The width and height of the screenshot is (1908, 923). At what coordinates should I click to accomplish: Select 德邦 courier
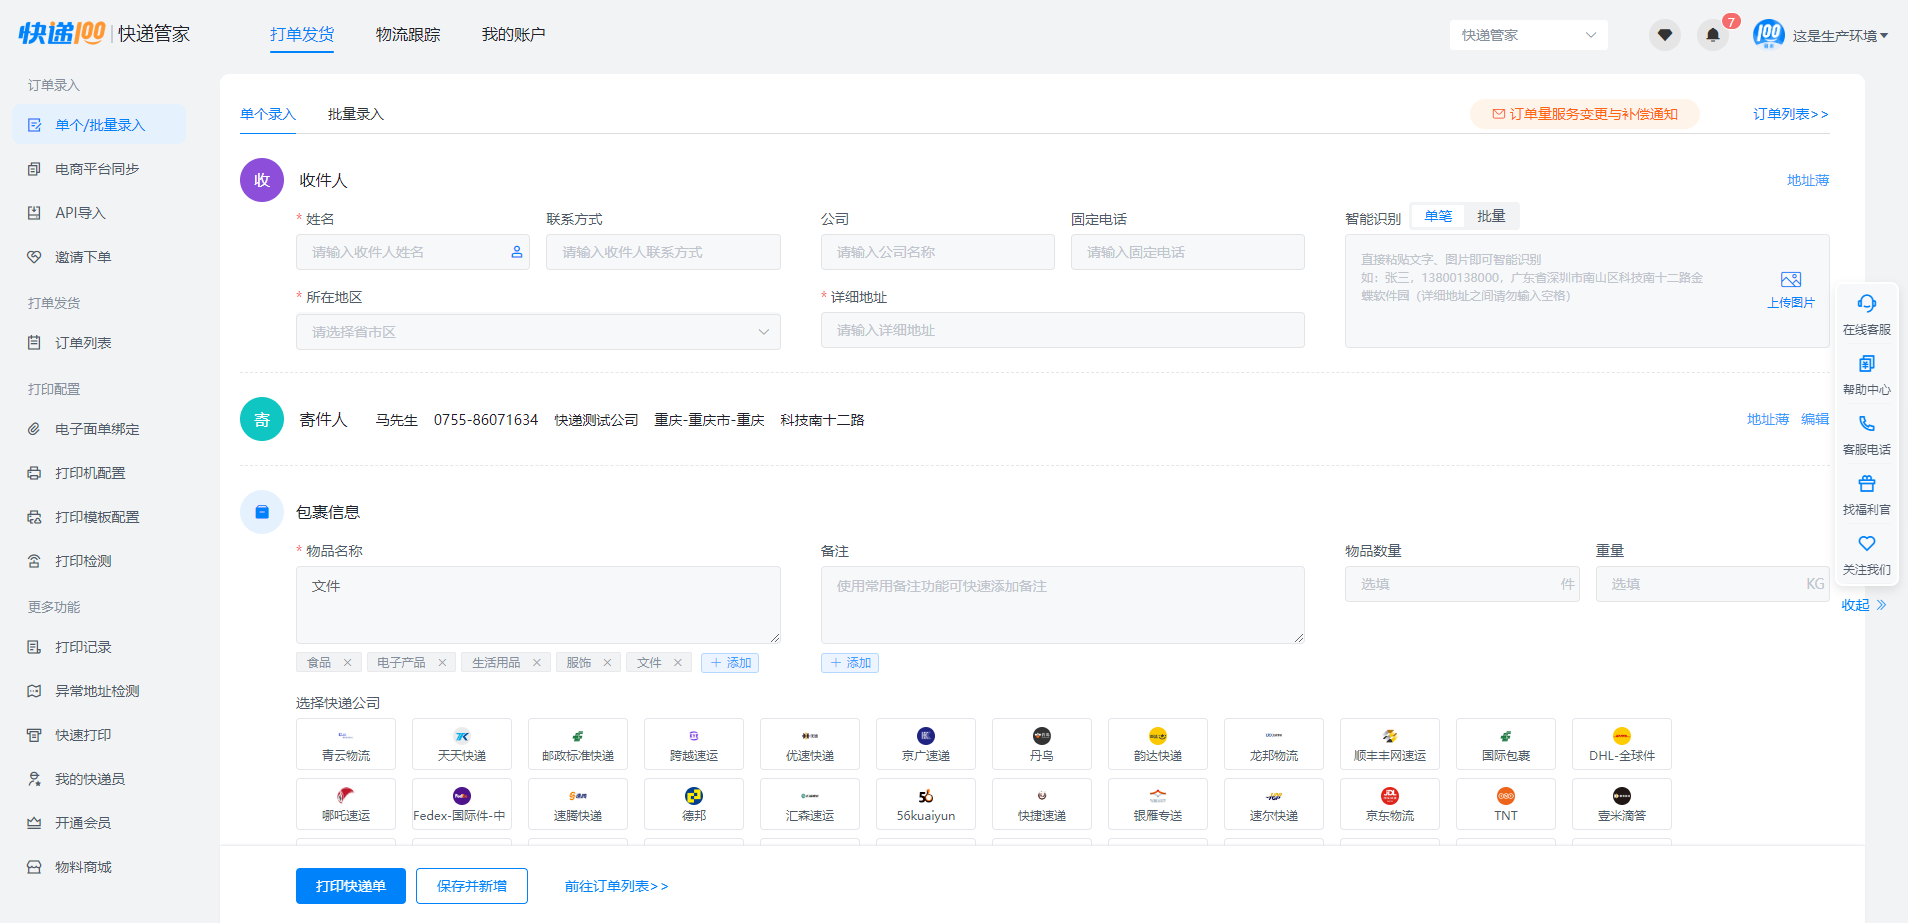pos(694,804)
